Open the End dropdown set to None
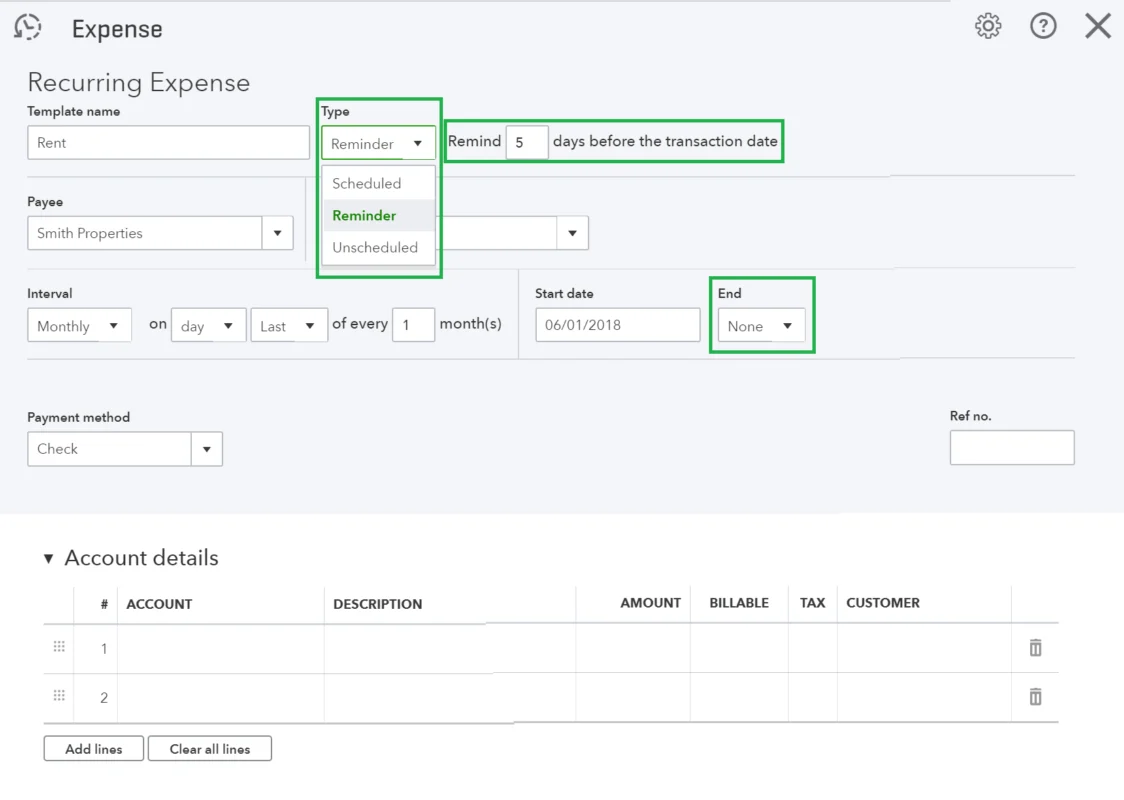1124x800 pixels. click(761, 325)
